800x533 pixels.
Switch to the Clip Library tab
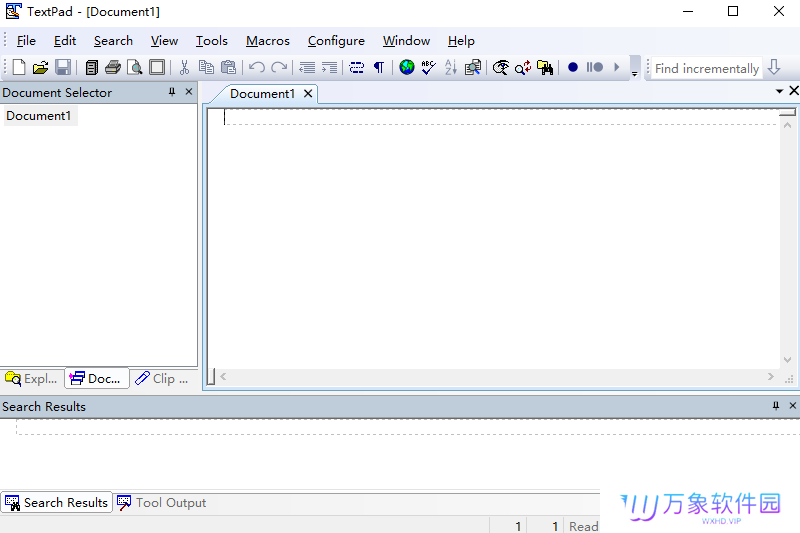point(163,378)
